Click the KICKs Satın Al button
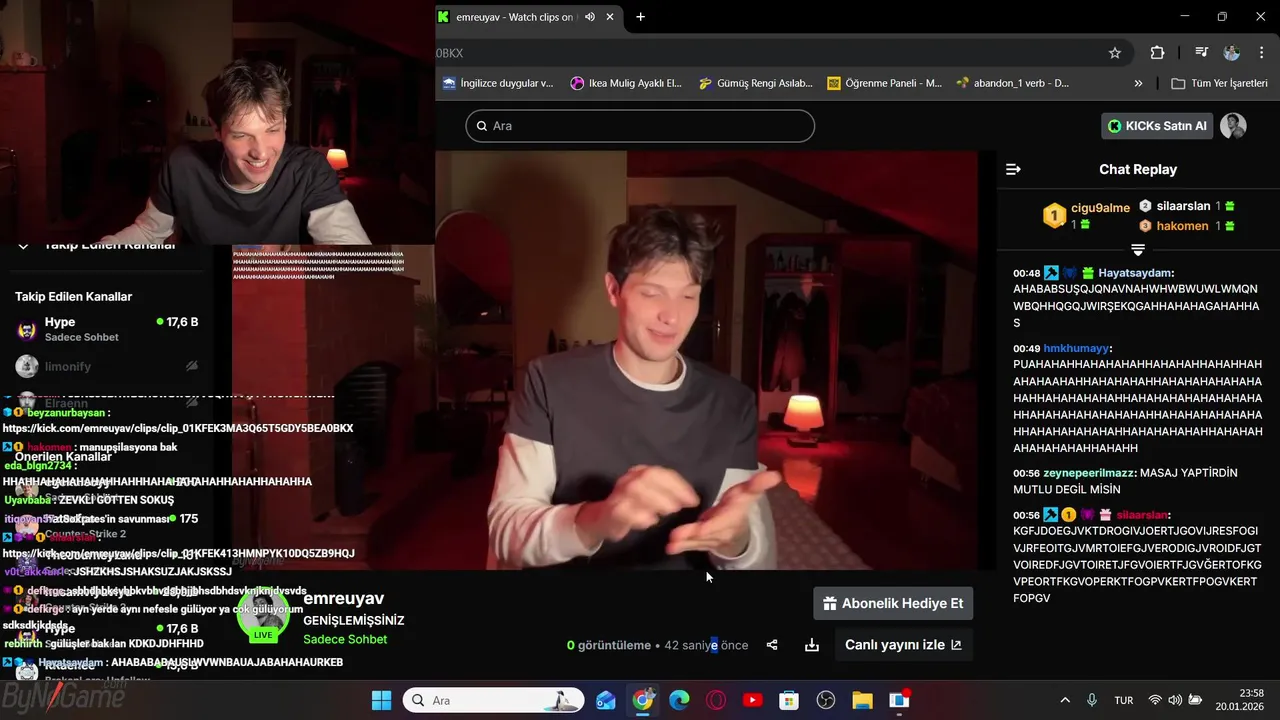Viewport: 1280px width, 720px height. point(1157,126)
